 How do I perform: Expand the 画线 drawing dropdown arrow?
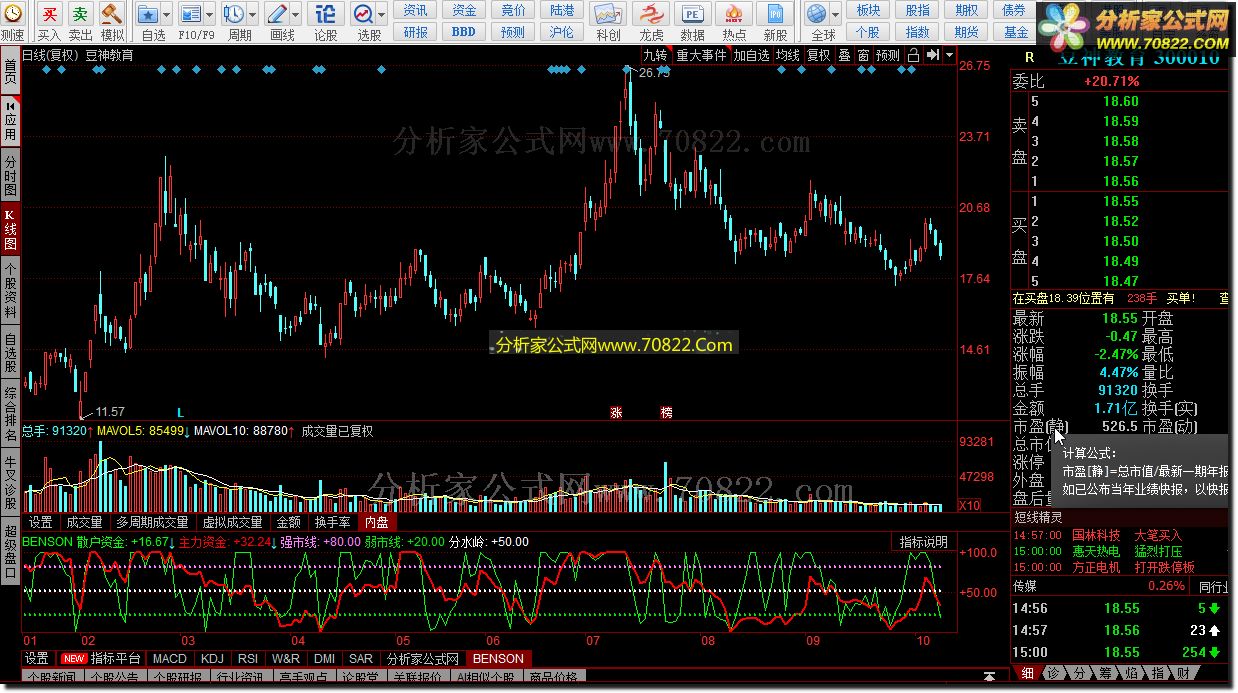[x=295, y=14]
